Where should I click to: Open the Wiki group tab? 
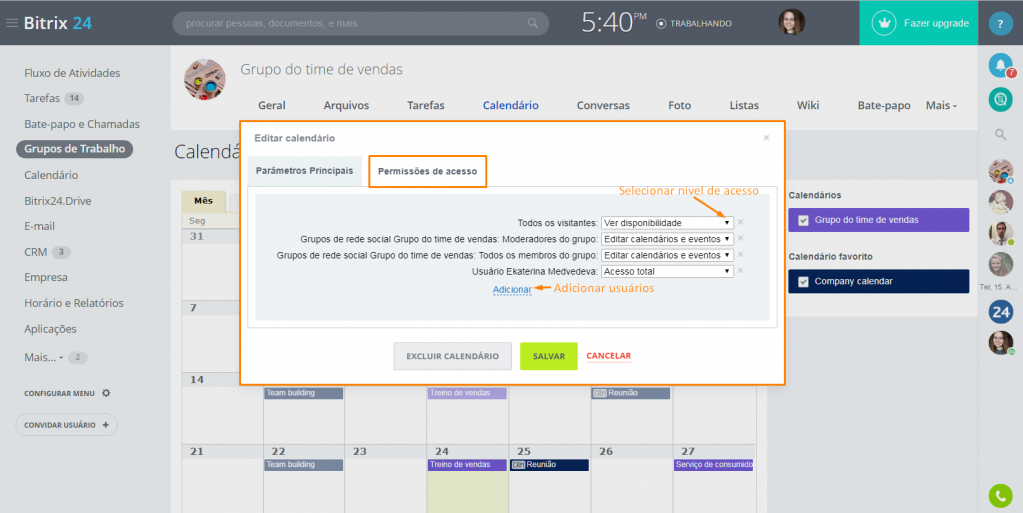point(808,105)
